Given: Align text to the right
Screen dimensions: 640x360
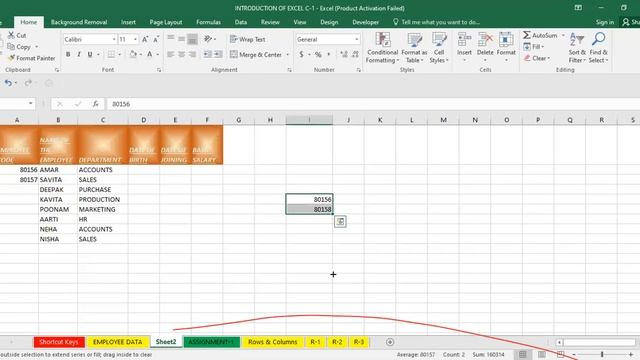Looking at the screenshot, I should coord(192,54).
